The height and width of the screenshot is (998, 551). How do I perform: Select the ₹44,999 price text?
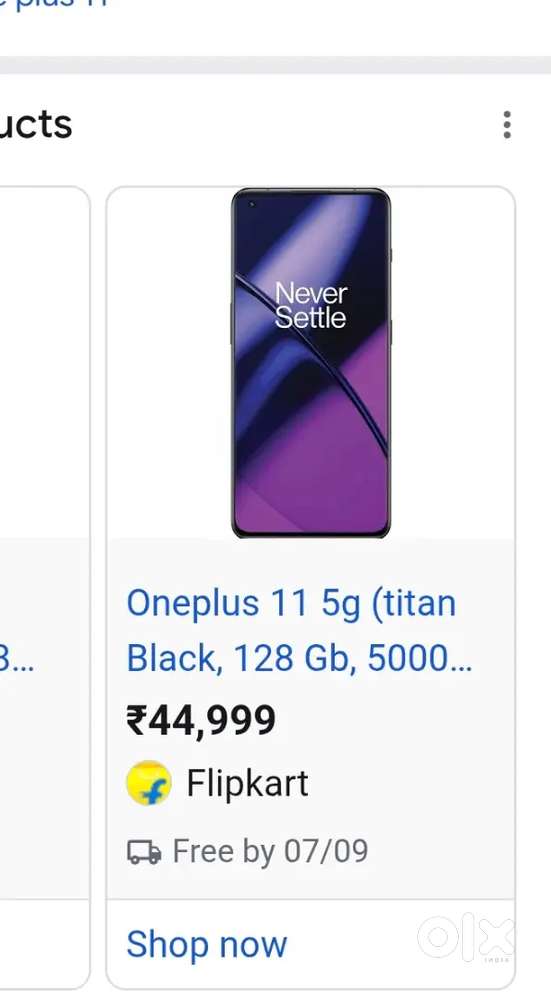tap(201, 721)
